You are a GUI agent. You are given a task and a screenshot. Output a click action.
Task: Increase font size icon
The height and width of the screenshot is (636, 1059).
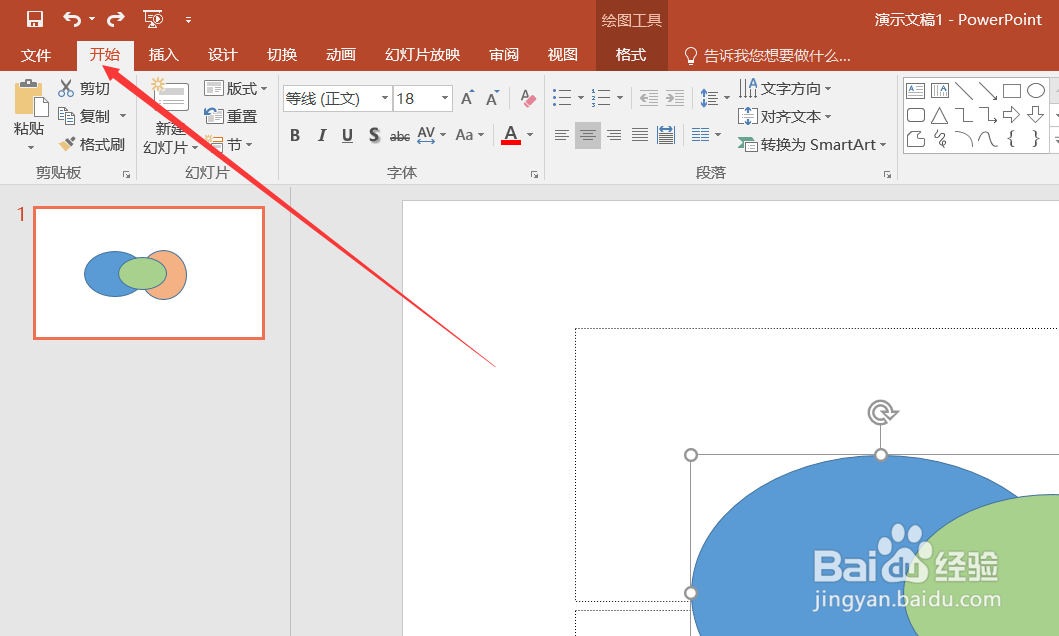point(467,99)
